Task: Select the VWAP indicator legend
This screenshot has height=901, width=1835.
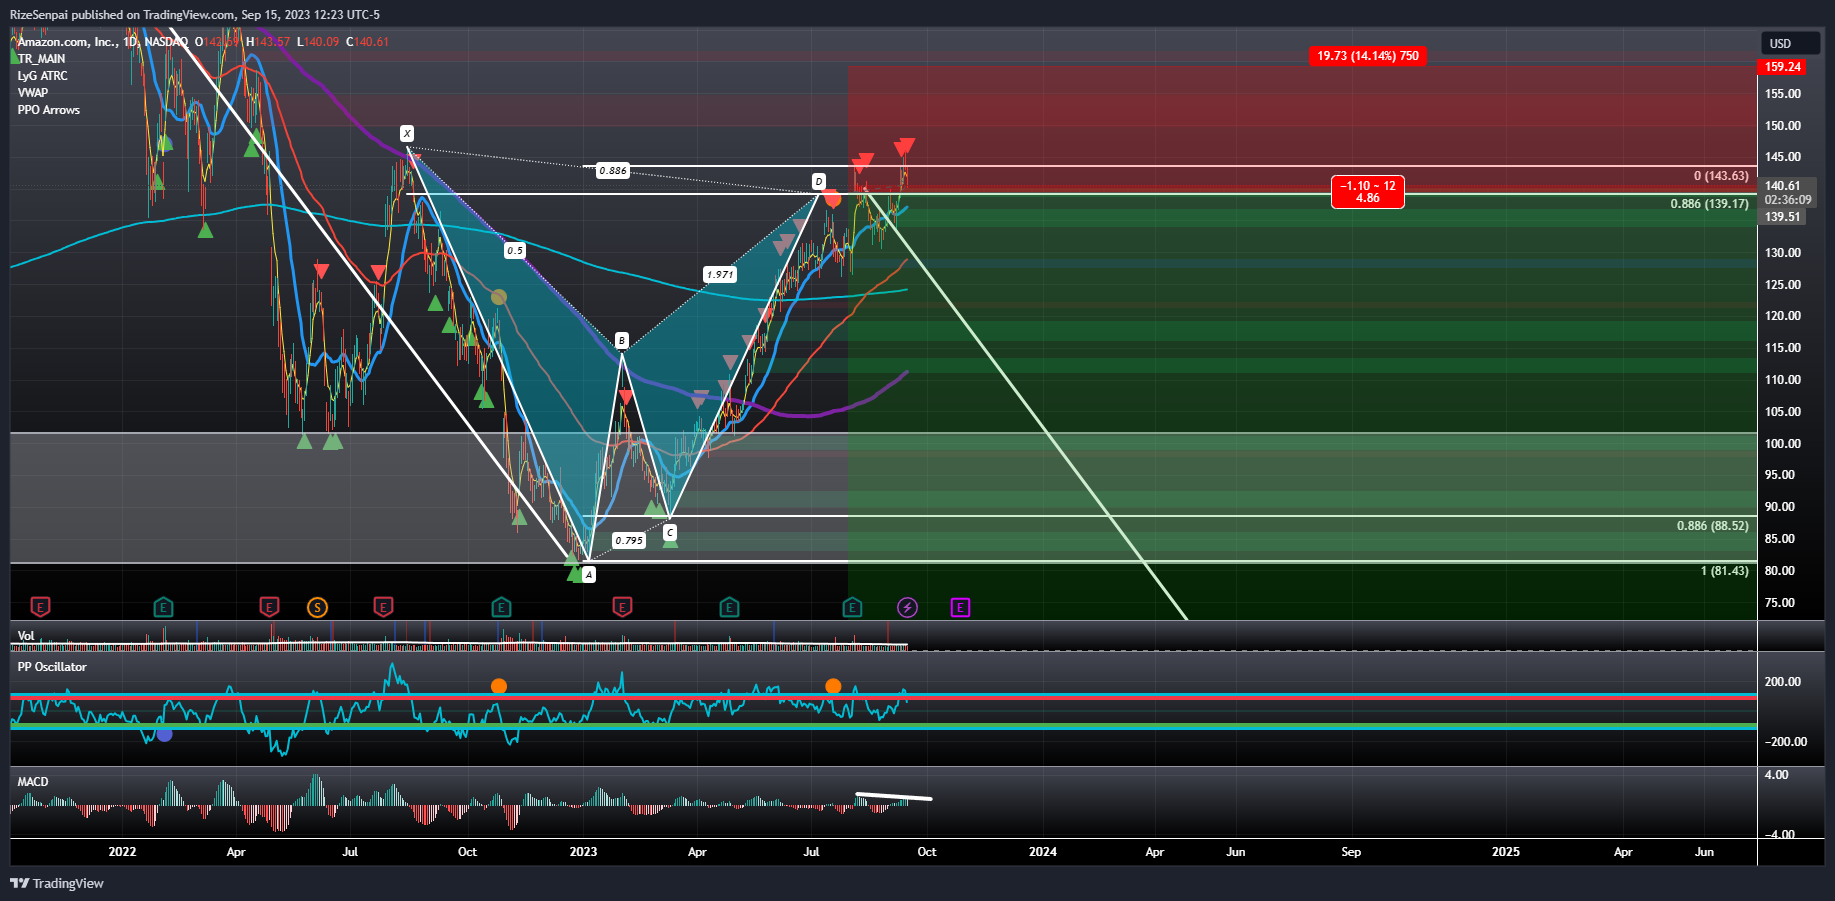Action: [x=32, y=93]
